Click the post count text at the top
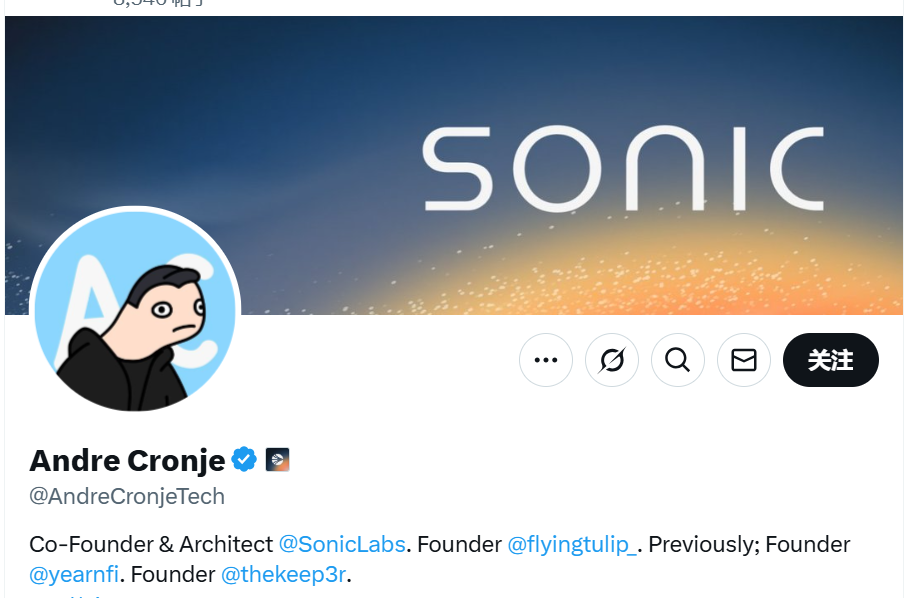924x598 pixels. 160,4
